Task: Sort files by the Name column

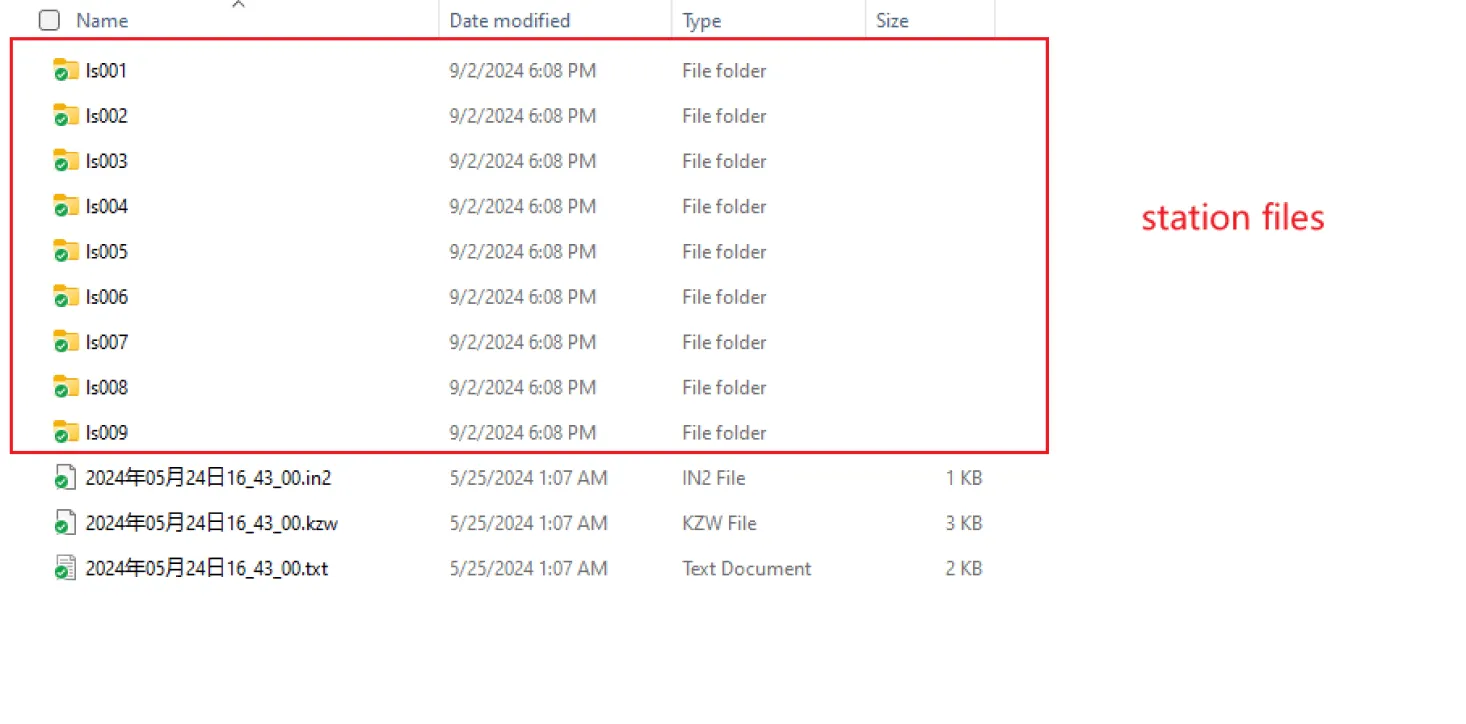Action: [x=102, y=20]
